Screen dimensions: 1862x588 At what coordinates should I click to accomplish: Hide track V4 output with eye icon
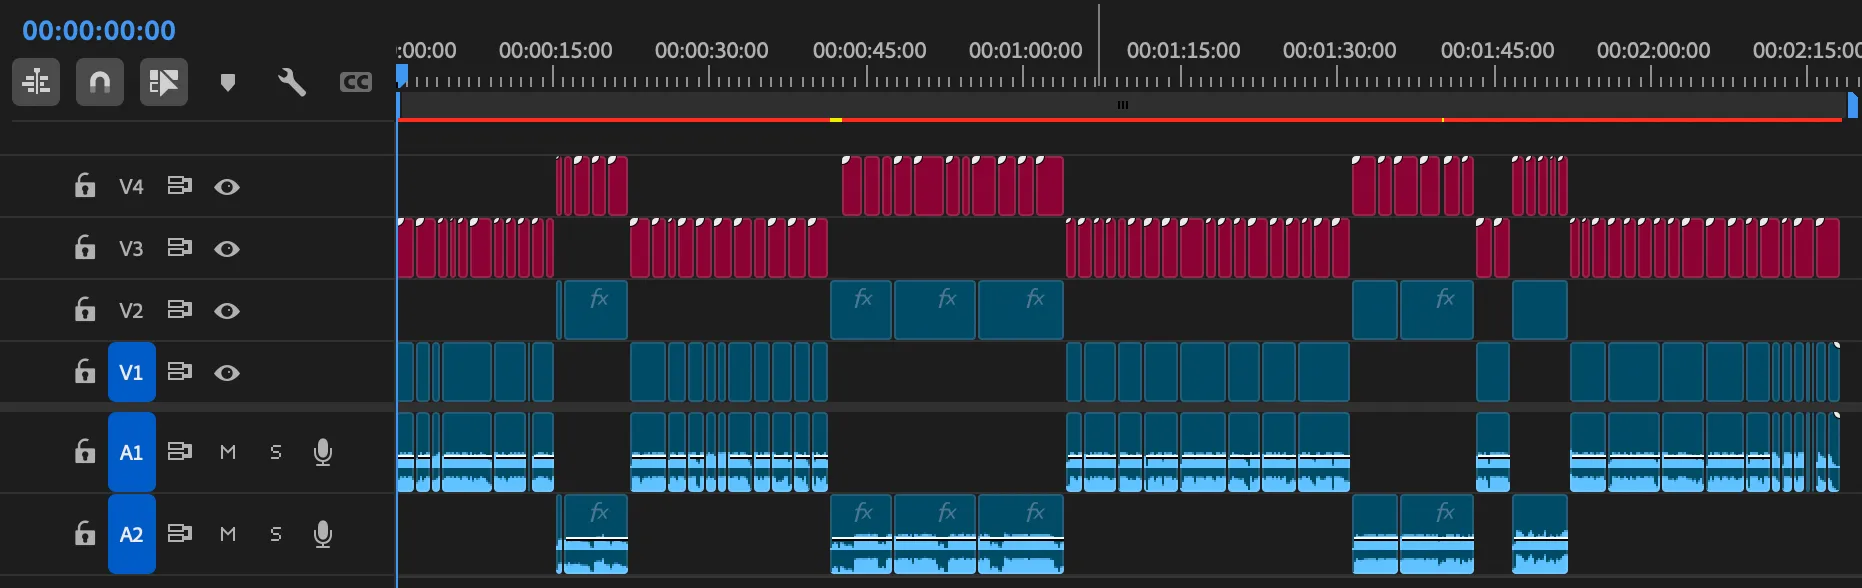click(227, 187)
